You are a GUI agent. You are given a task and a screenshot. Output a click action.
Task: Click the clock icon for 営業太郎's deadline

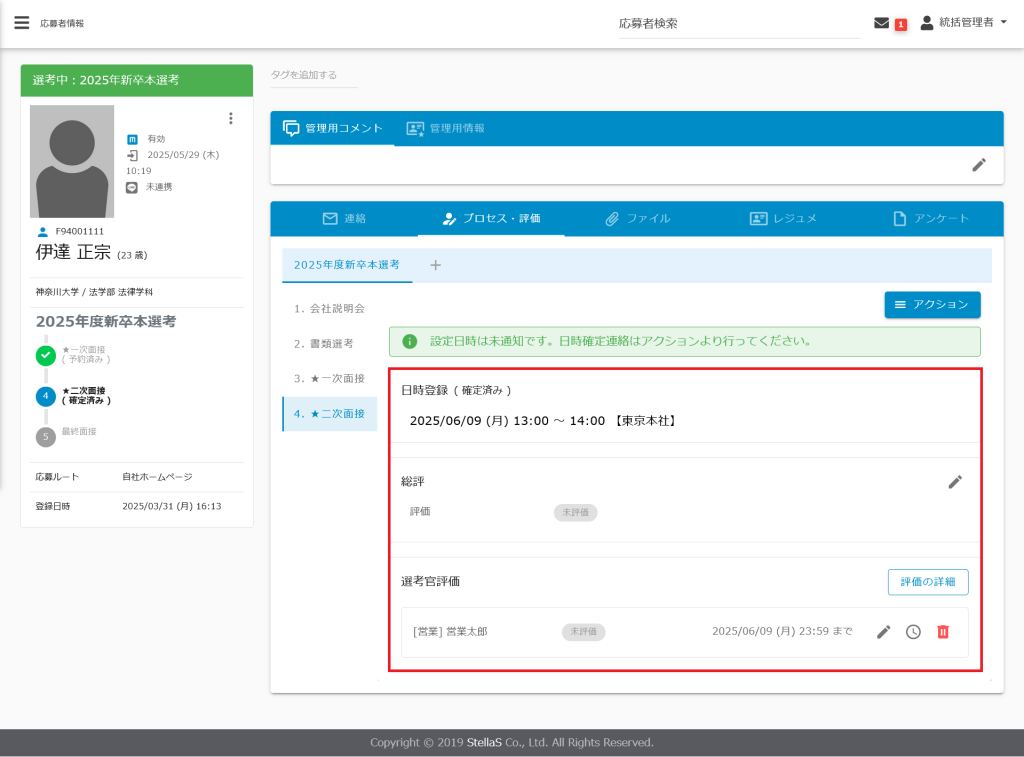point(913,632)
